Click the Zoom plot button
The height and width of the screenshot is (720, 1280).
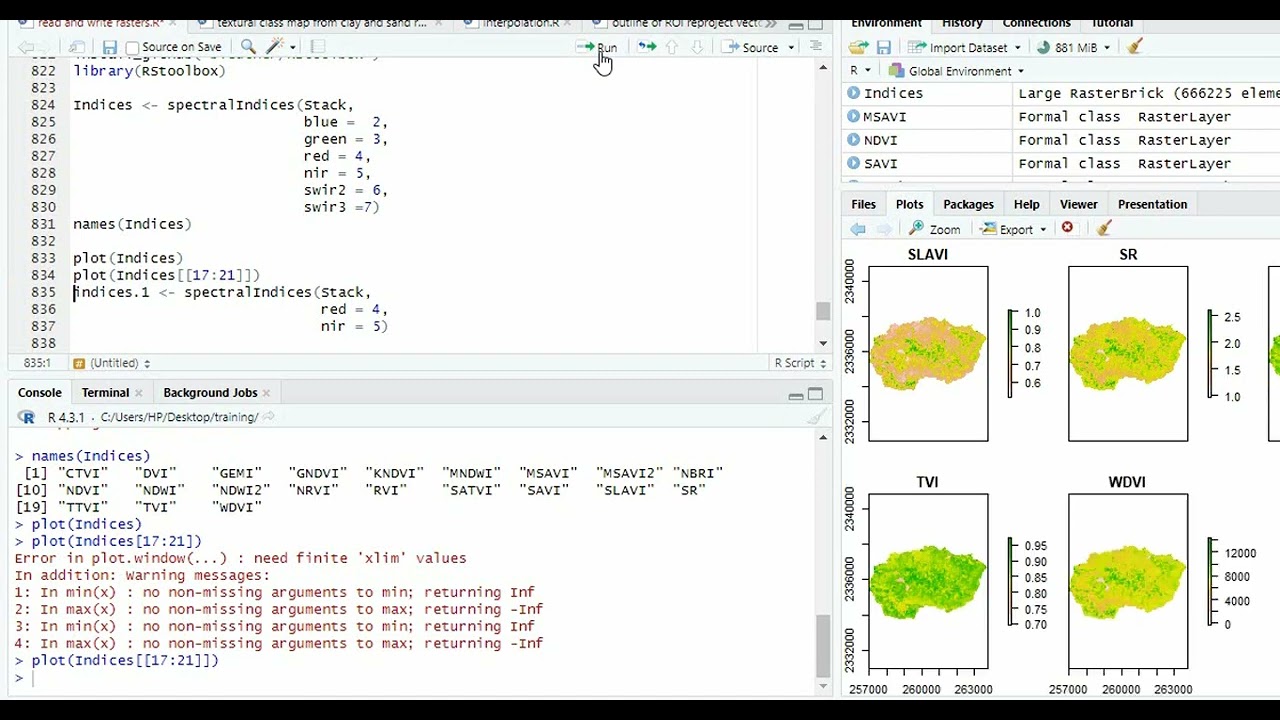(x=935, y=229)
